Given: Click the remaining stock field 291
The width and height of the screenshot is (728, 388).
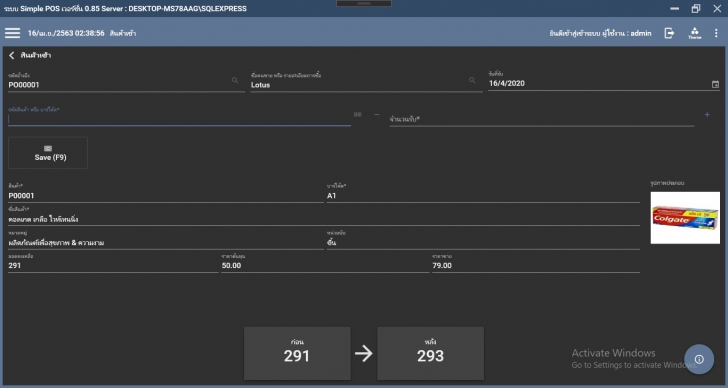Looking at the screenshot, I should (x=113, y=263).
